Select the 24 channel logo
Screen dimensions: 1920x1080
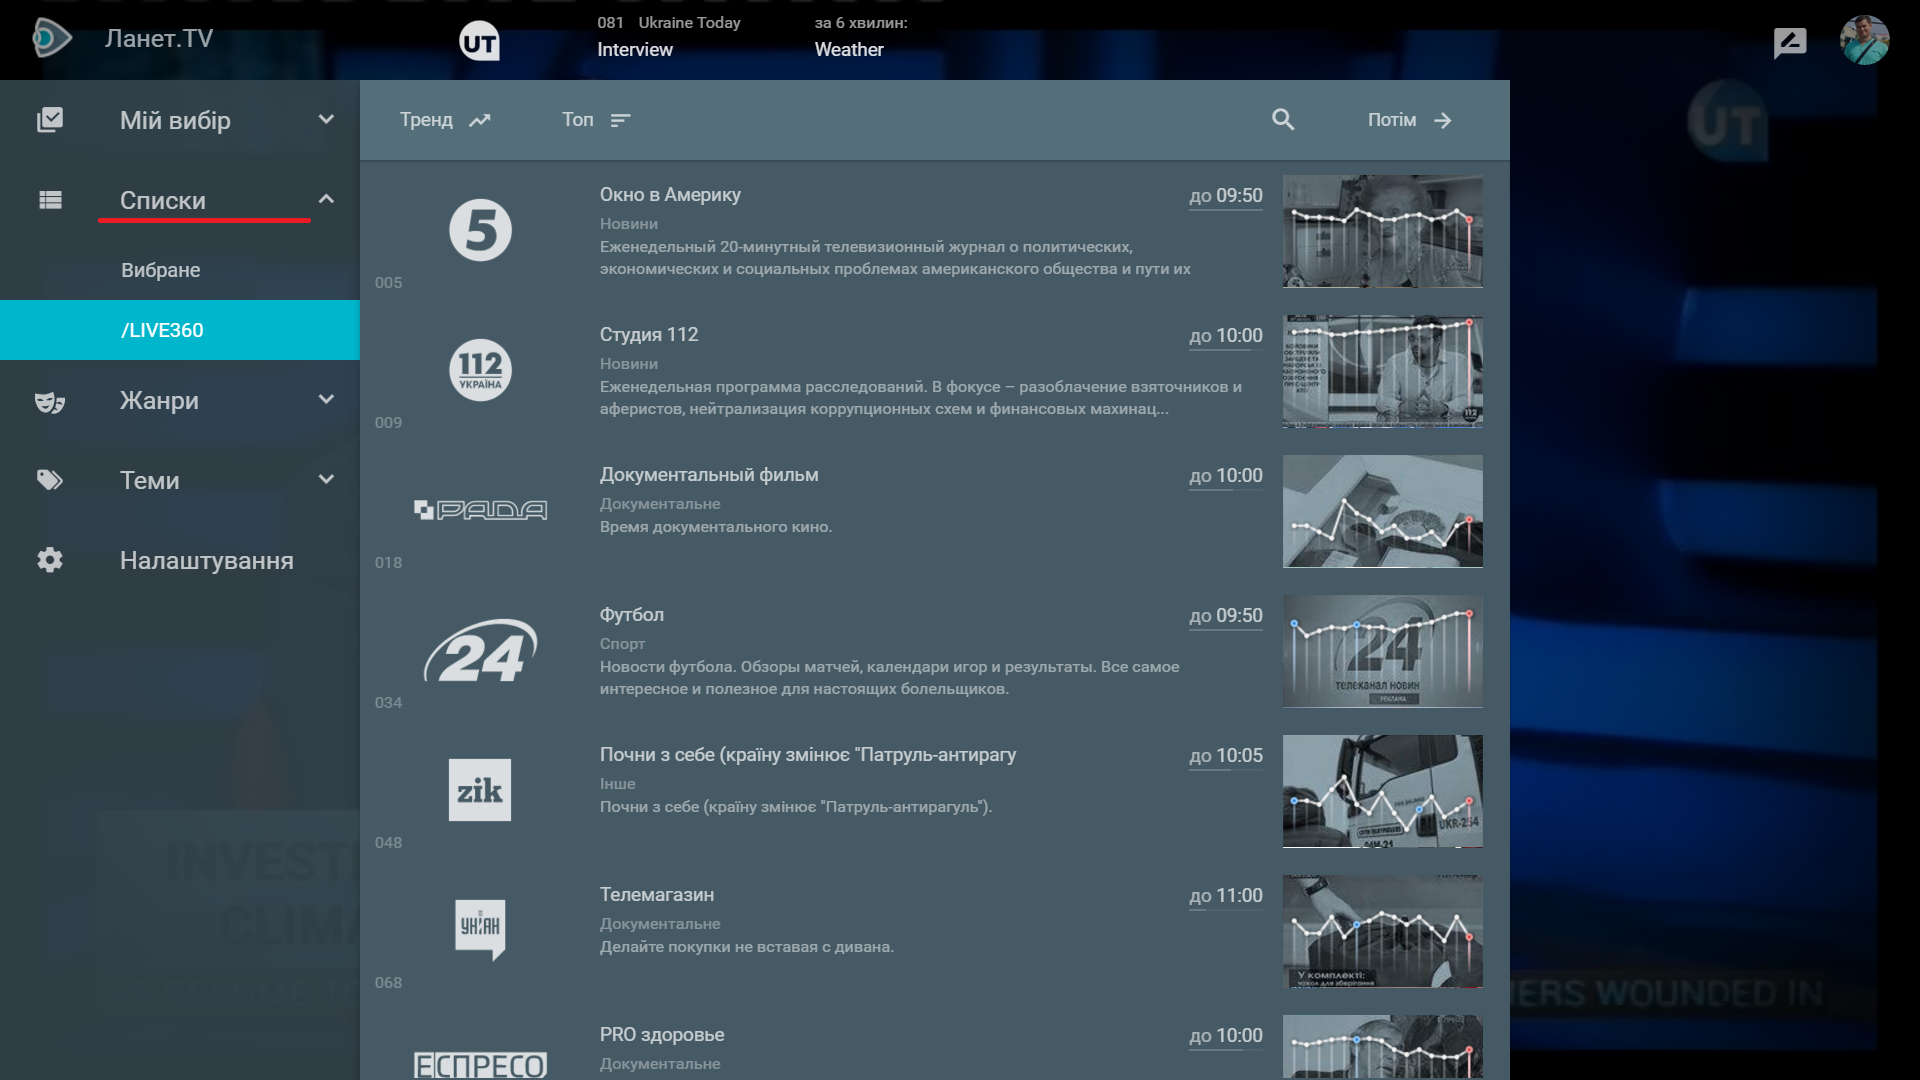(480, 652)
